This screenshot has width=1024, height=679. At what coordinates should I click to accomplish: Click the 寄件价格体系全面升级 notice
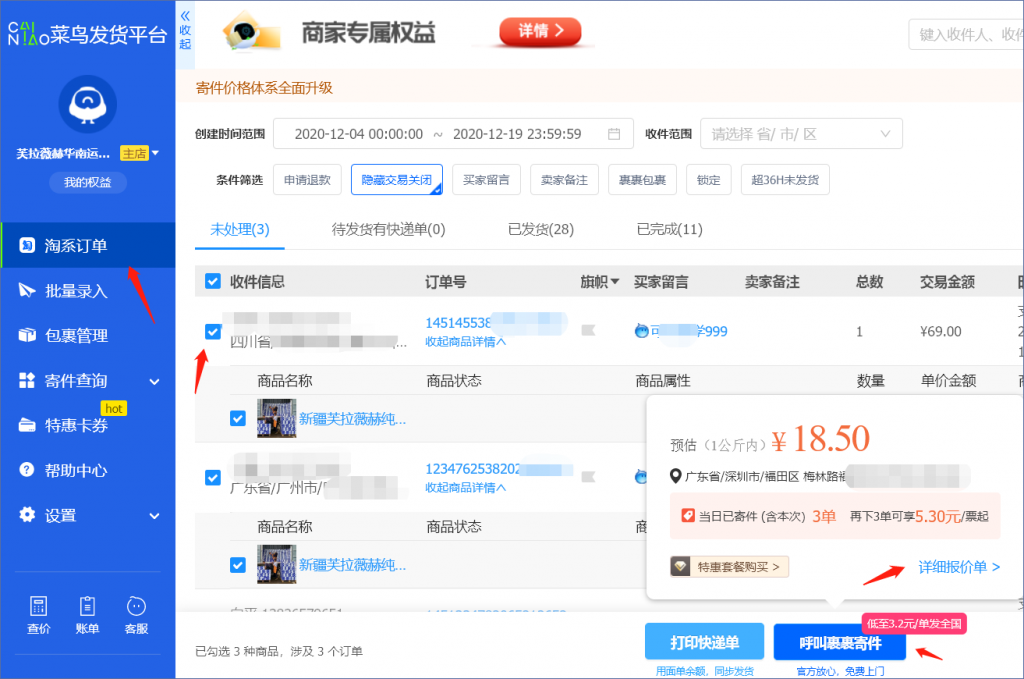264,88
